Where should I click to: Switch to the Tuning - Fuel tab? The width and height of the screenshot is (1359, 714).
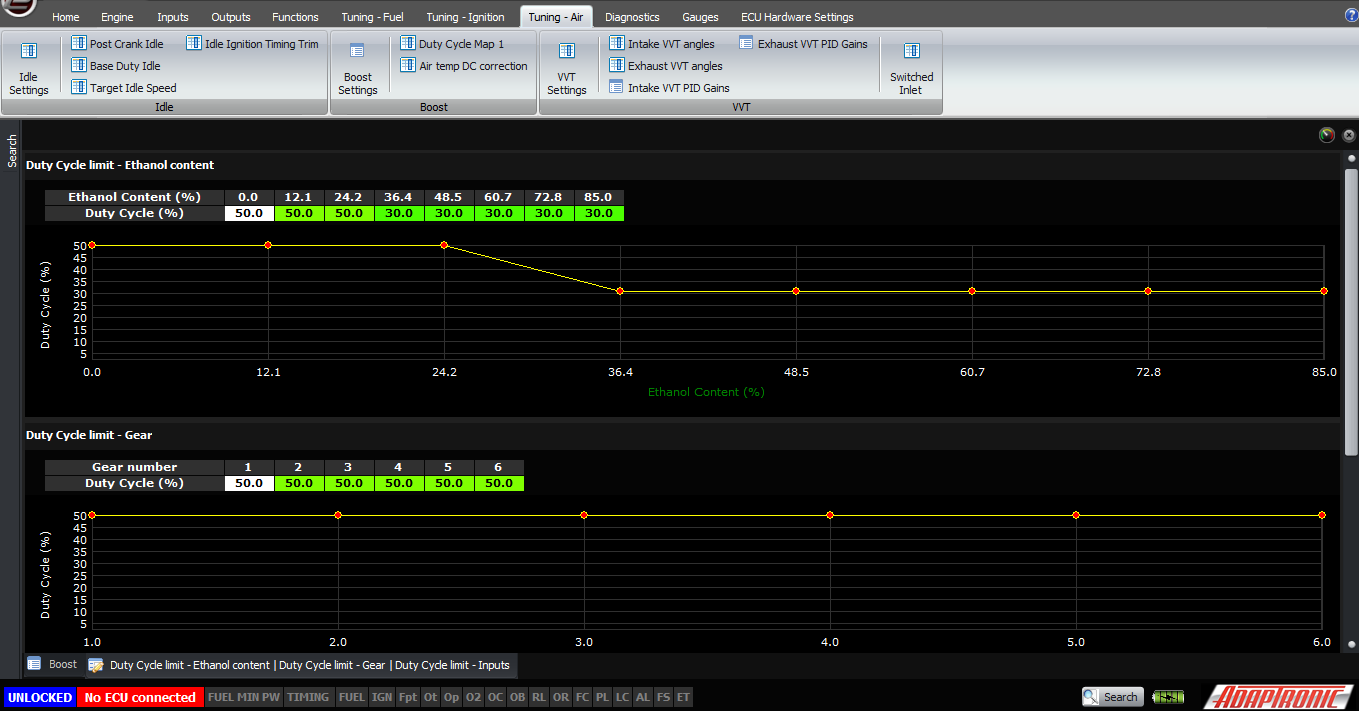tap(371, 17)
